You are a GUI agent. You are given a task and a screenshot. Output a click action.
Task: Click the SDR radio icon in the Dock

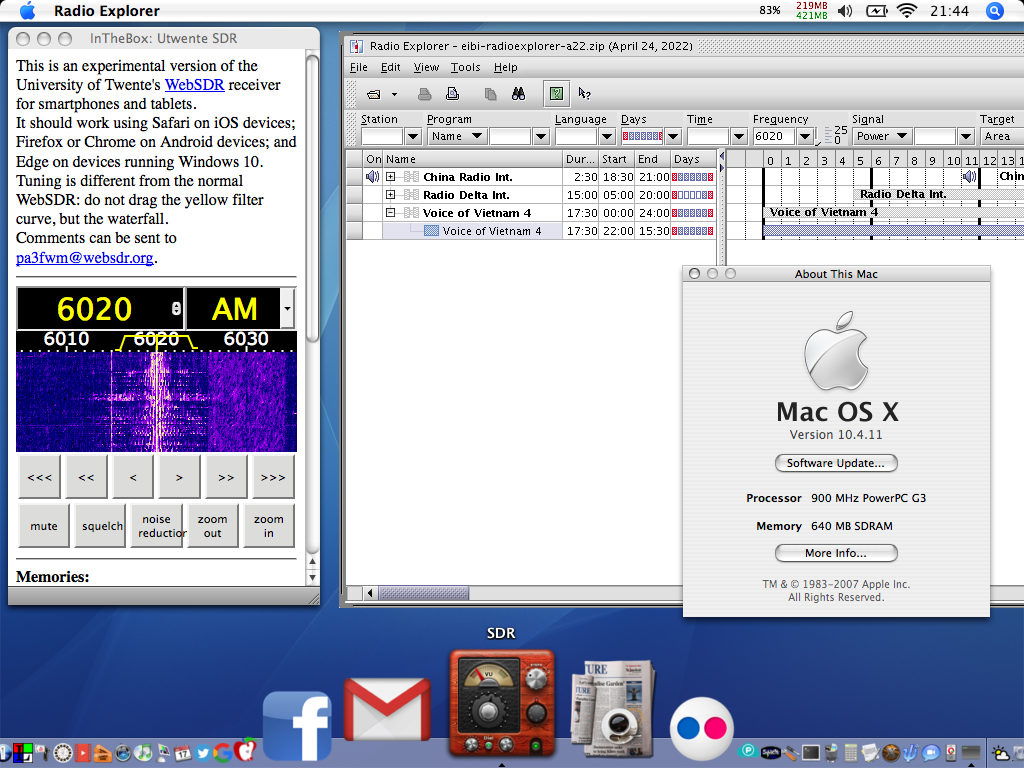502,704
